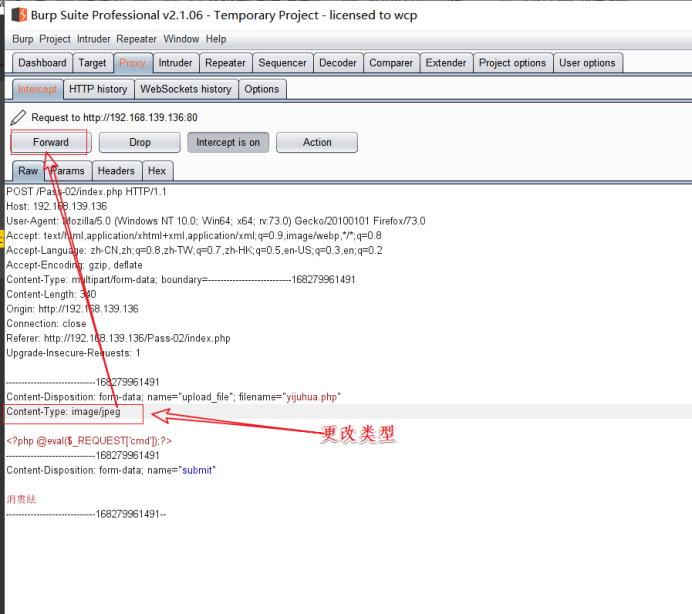Open the User options tab
Screen dimensions: 692x614
click(587, 63)
